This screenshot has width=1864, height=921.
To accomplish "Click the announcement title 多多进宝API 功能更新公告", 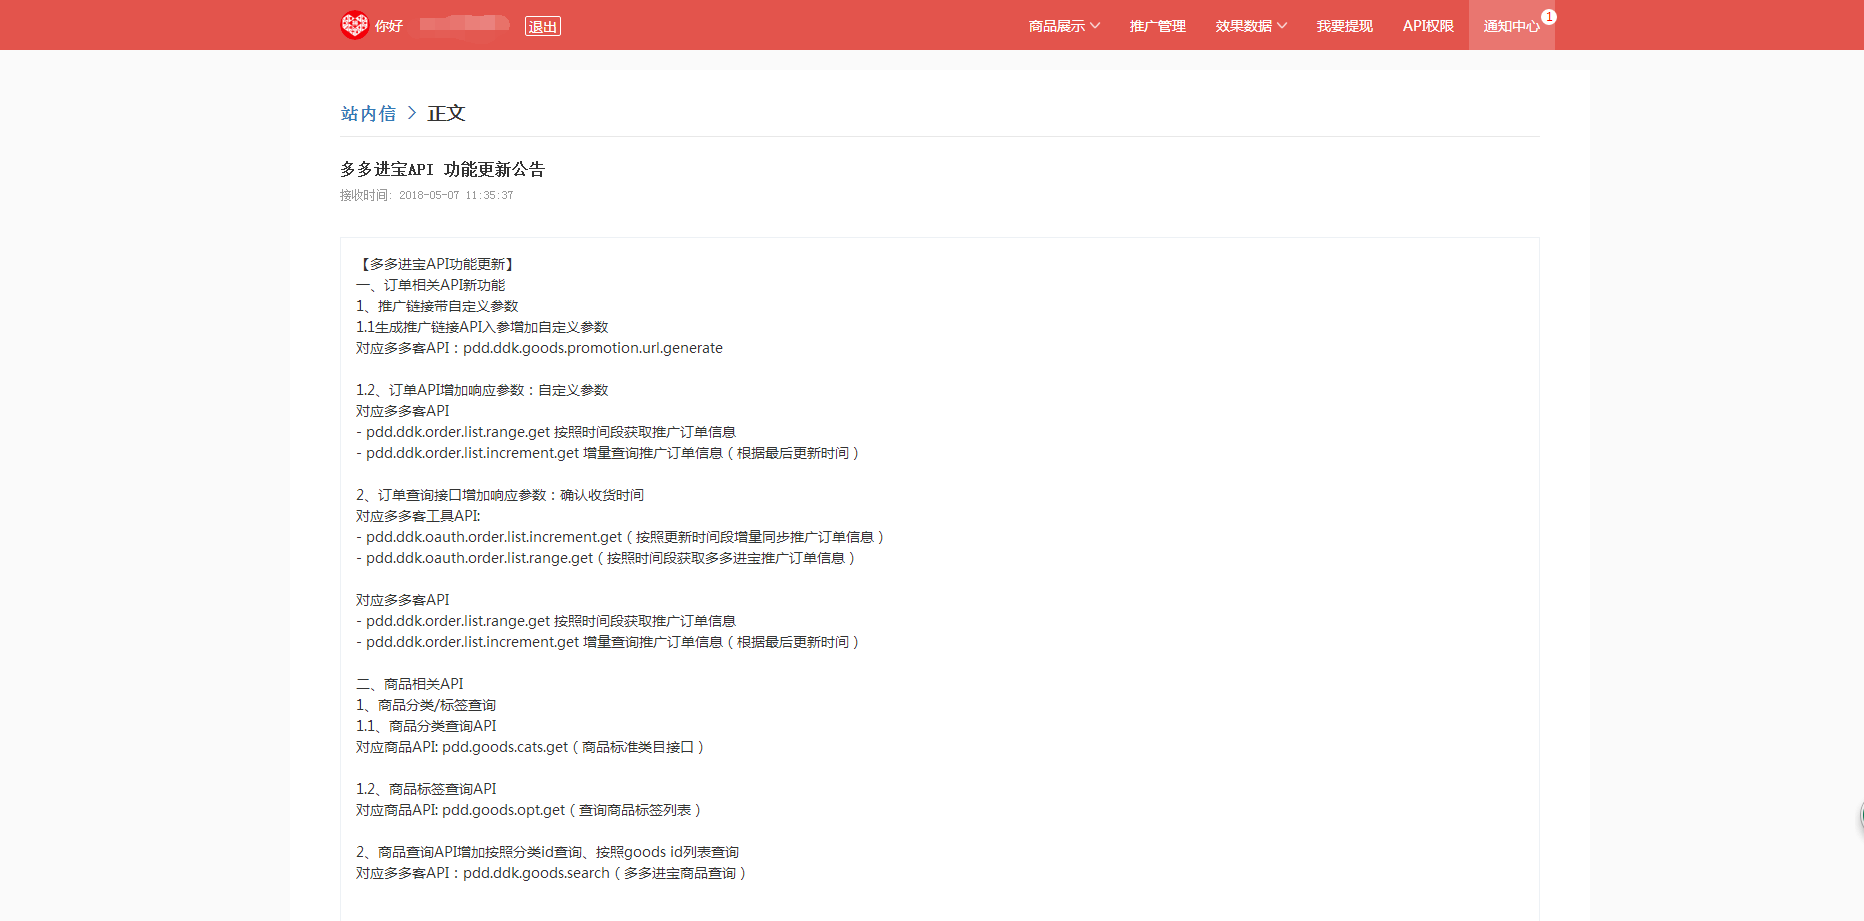I will 442,170.
